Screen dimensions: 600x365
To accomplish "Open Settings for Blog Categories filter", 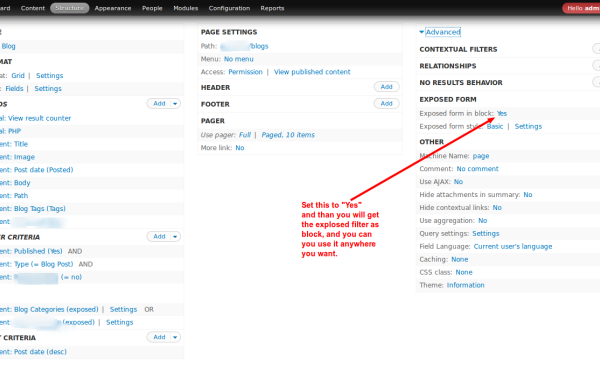I will click(123, 310).
